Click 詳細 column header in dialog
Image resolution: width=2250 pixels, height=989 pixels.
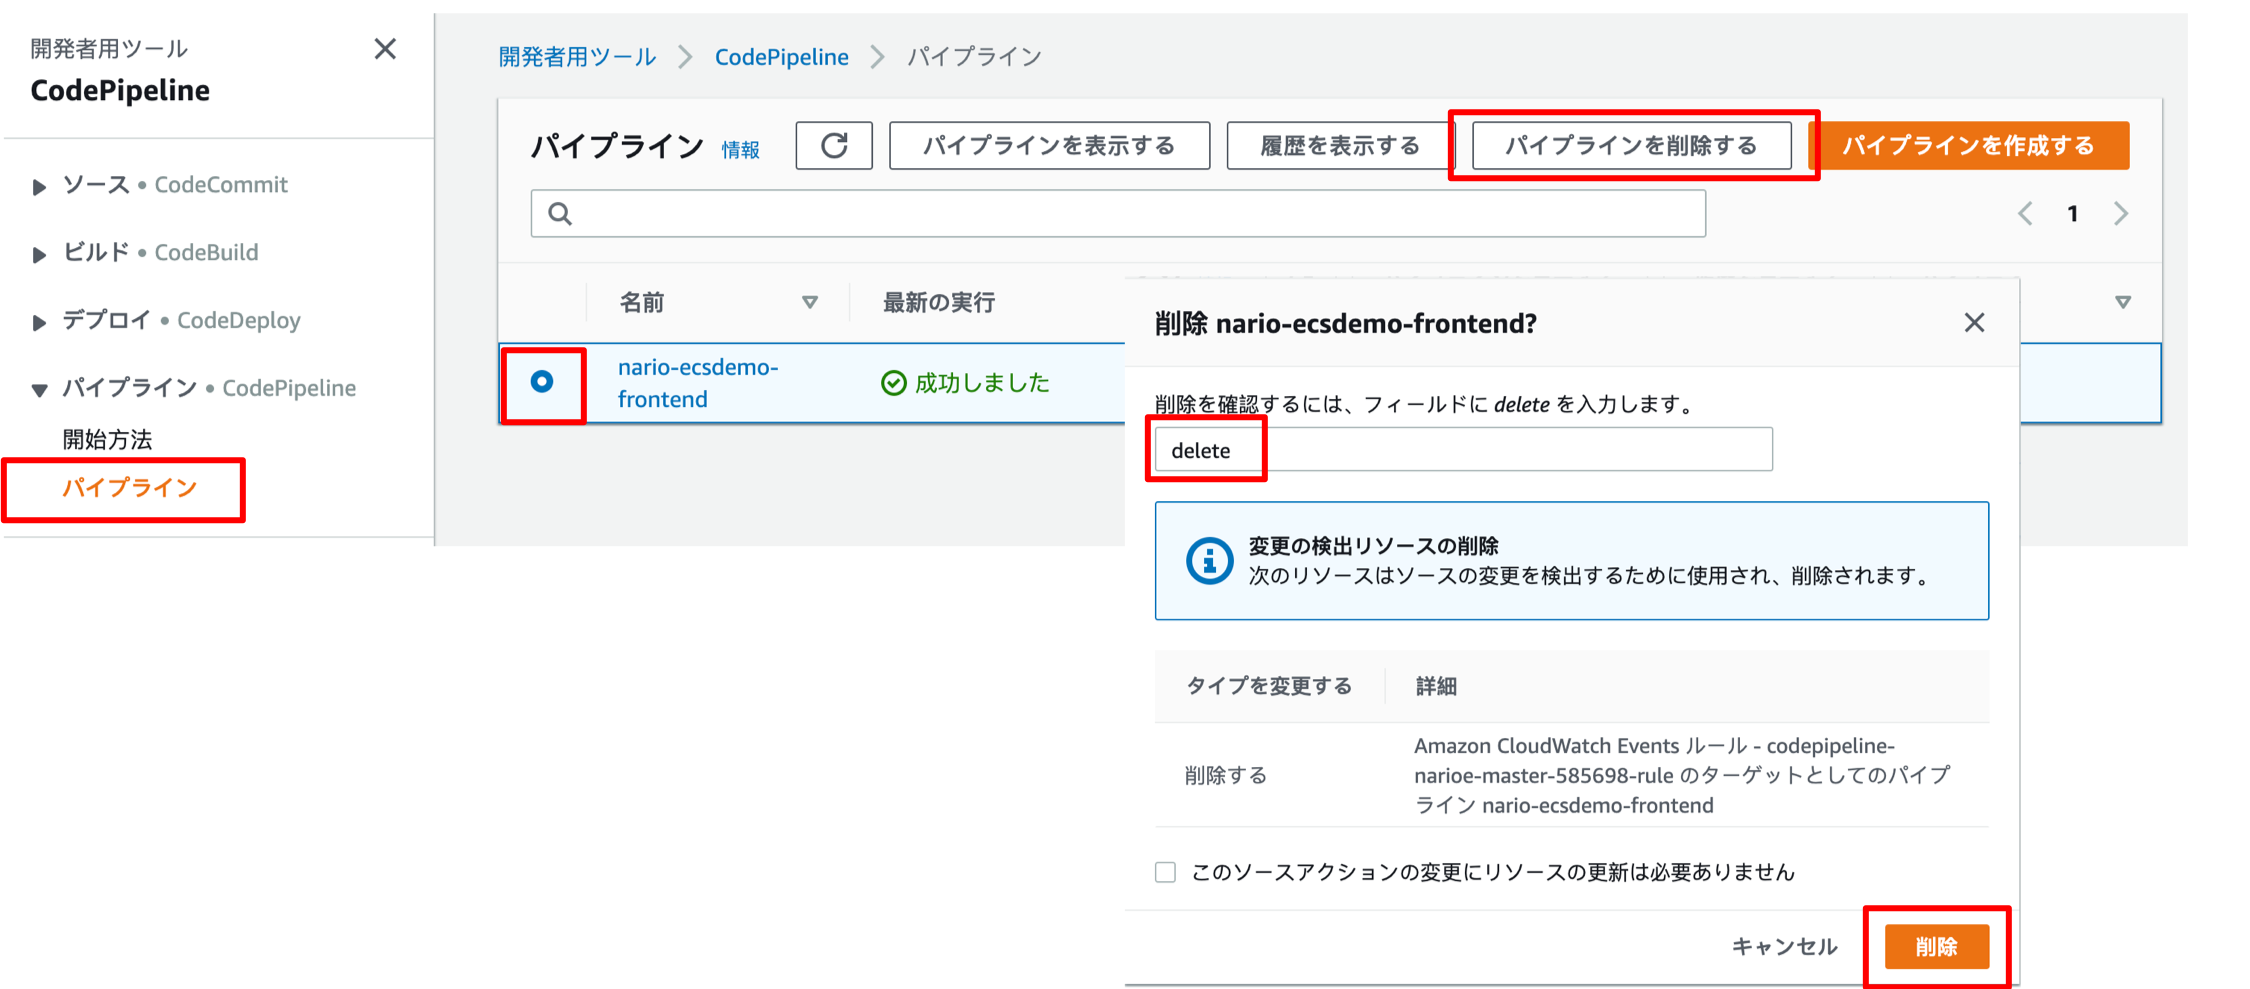pyautogui.click(x=1436, y=686)
